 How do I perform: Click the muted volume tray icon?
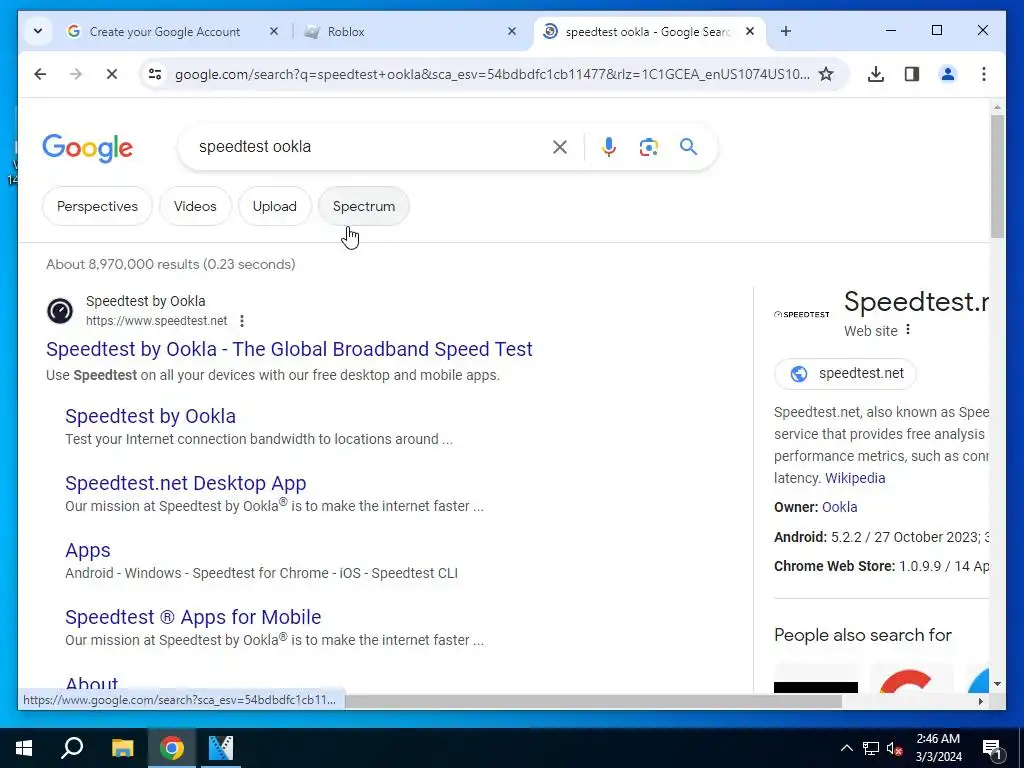tap(894, 748)
